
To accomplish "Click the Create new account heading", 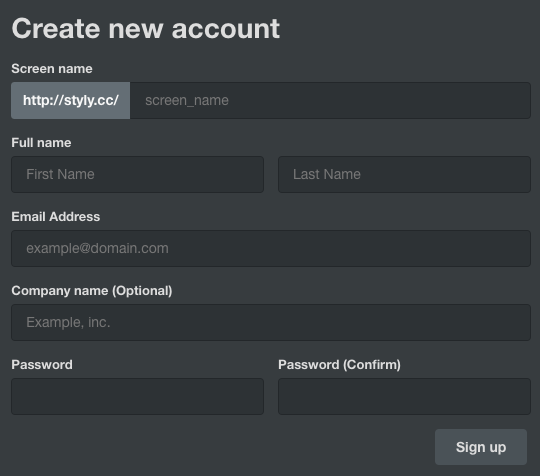I will 146,29.
